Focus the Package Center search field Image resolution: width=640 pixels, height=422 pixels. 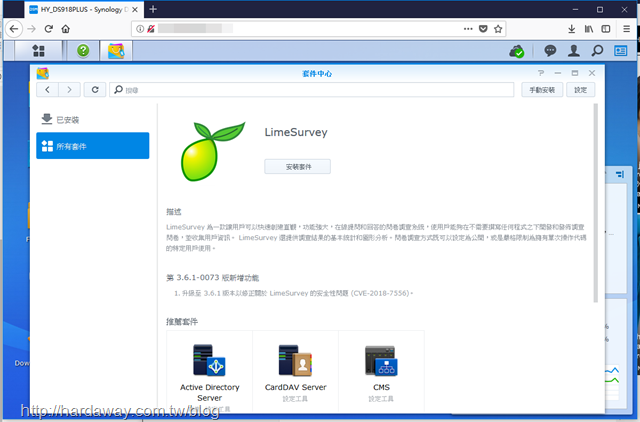coord(311,90)
